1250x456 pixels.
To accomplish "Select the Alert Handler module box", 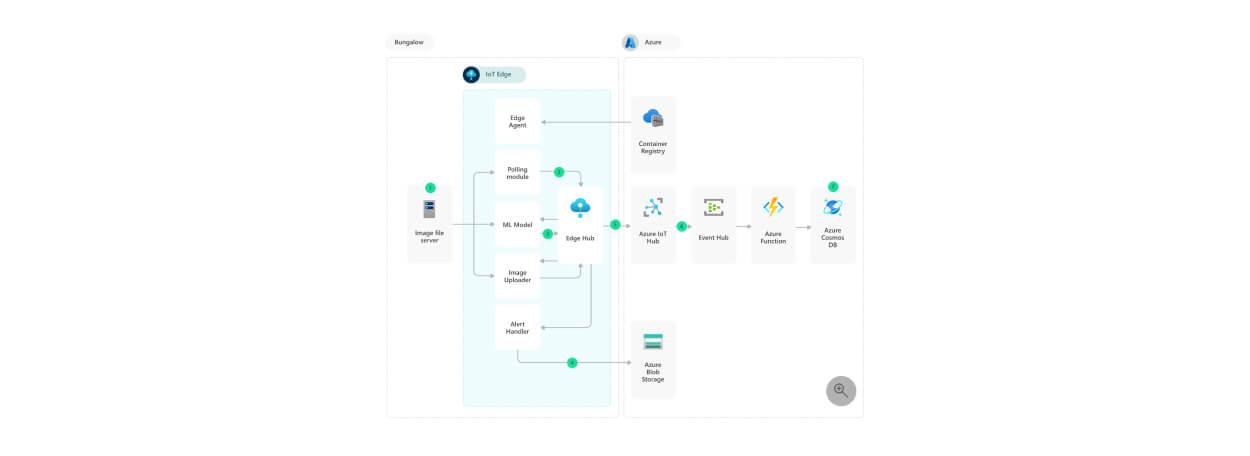I will point(518,328).
